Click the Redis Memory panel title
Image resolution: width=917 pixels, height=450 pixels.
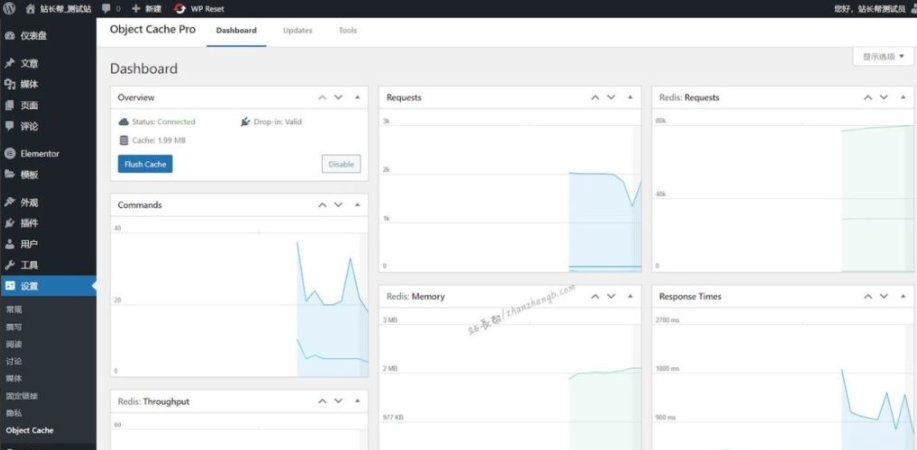pos(416,297)
